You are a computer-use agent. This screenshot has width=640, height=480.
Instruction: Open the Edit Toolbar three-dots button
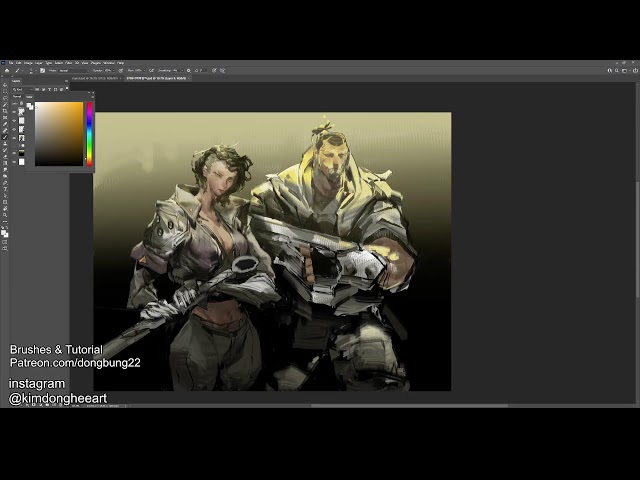[5, 222]
